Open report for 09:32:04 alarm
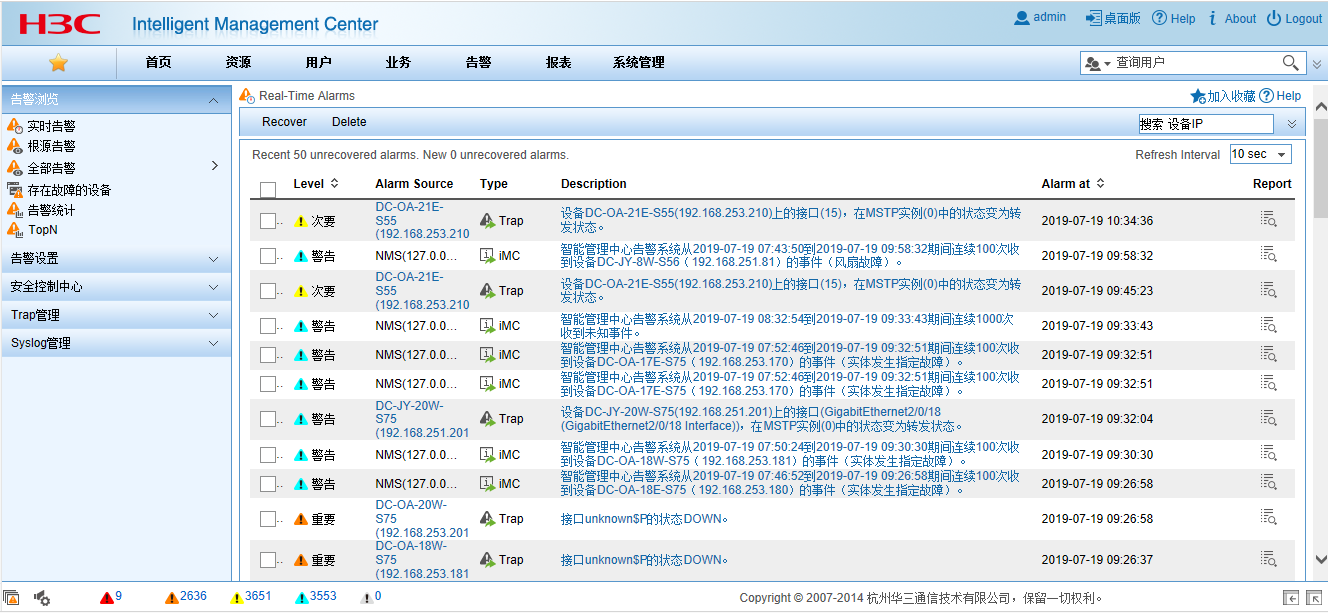1328x613 pixels. (x=1269, y=418)
